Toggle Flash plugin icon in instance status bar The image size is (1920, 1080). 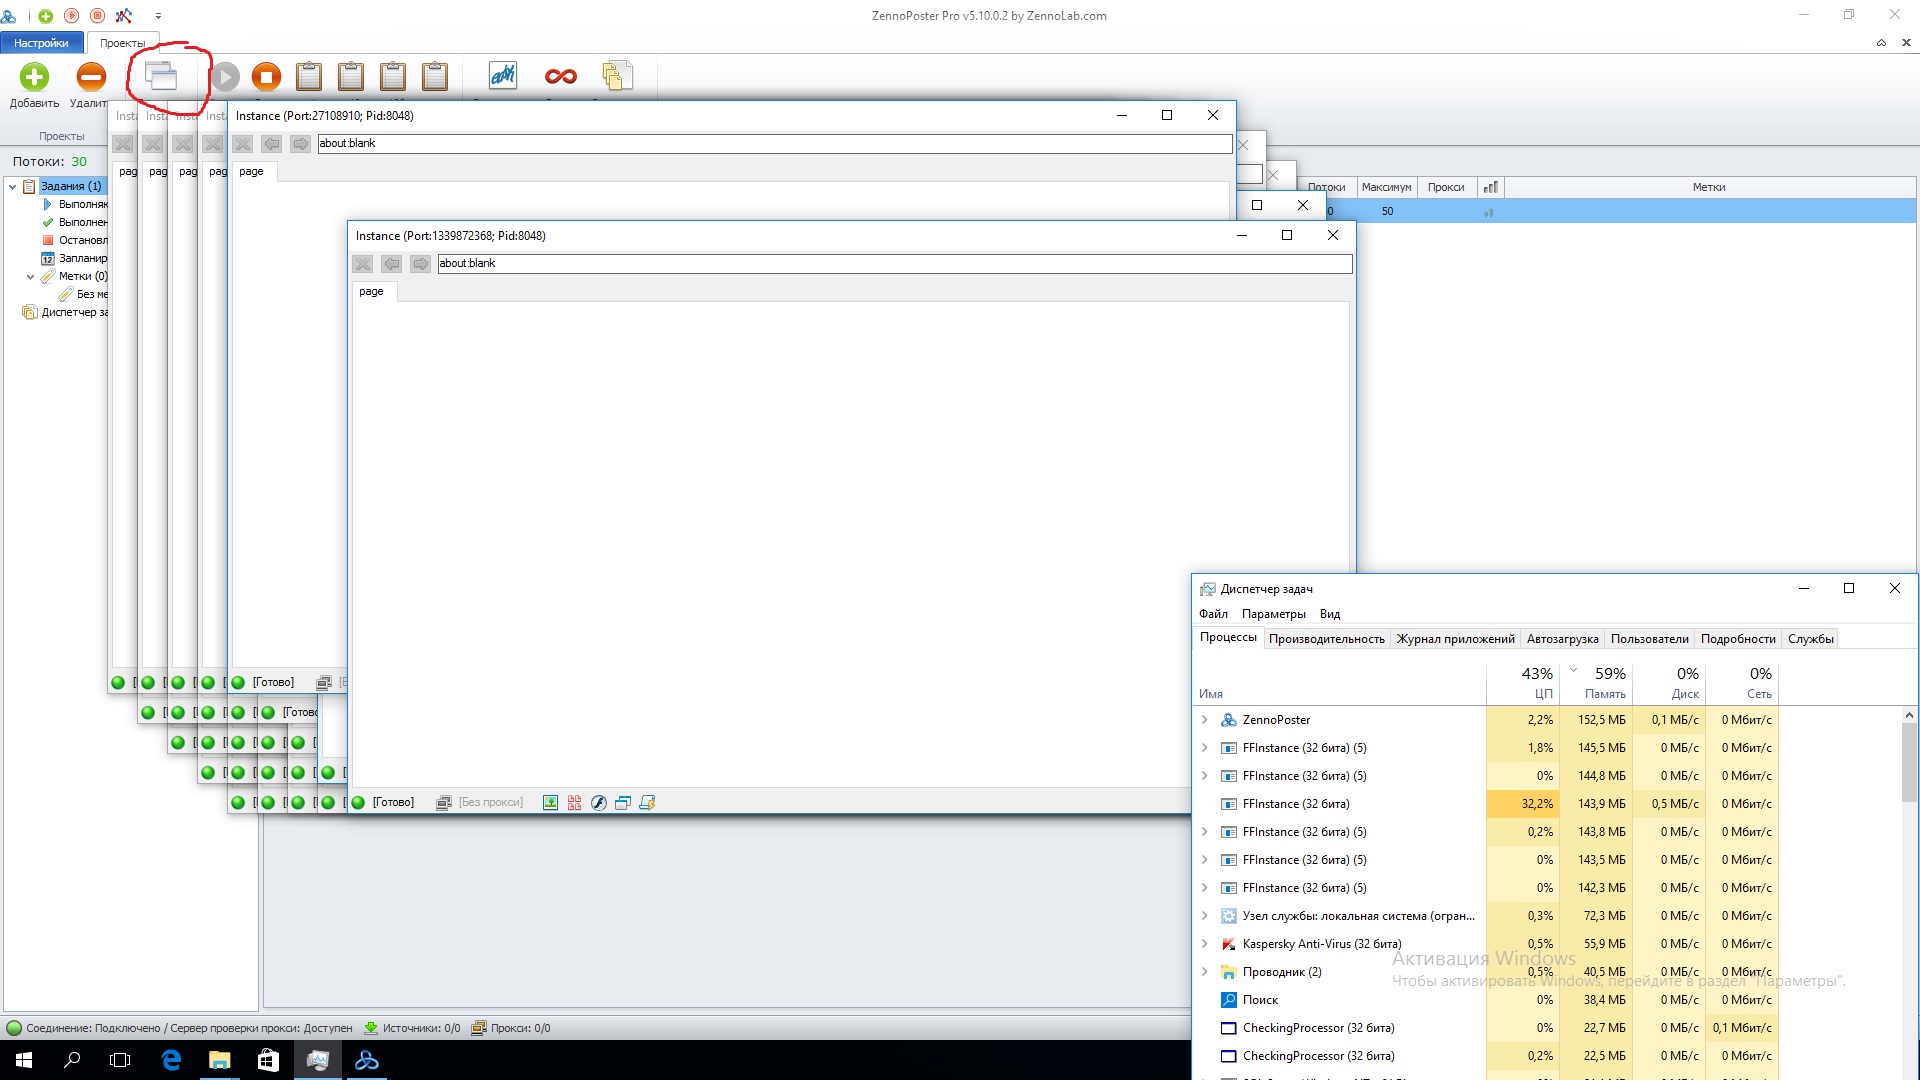[x=598, y=802]
